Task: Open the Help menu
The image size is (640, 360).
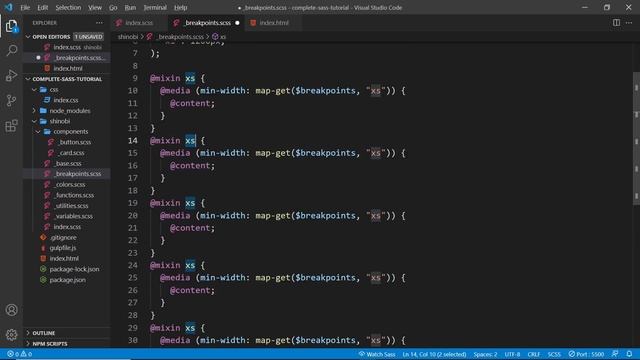Action: [180, 7]
